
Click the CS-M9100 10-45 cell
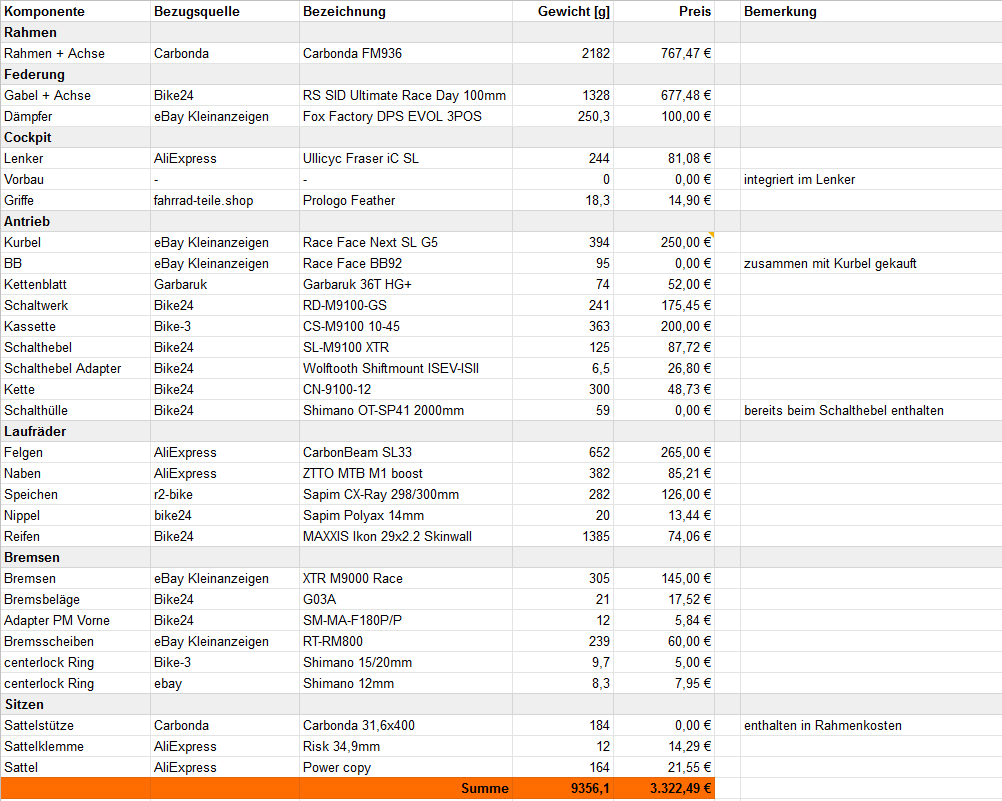click(406, 327)
